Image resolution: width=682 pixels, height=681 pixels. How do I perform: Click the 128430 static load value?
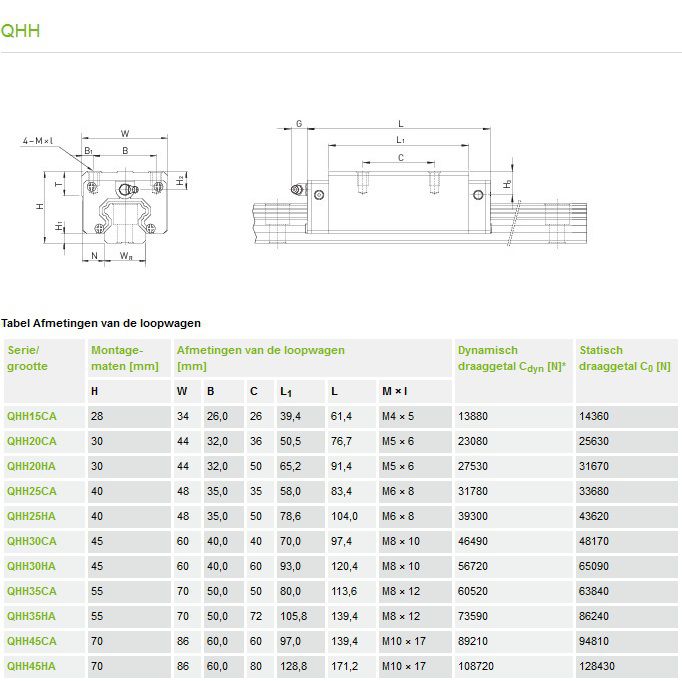point(599,666)
